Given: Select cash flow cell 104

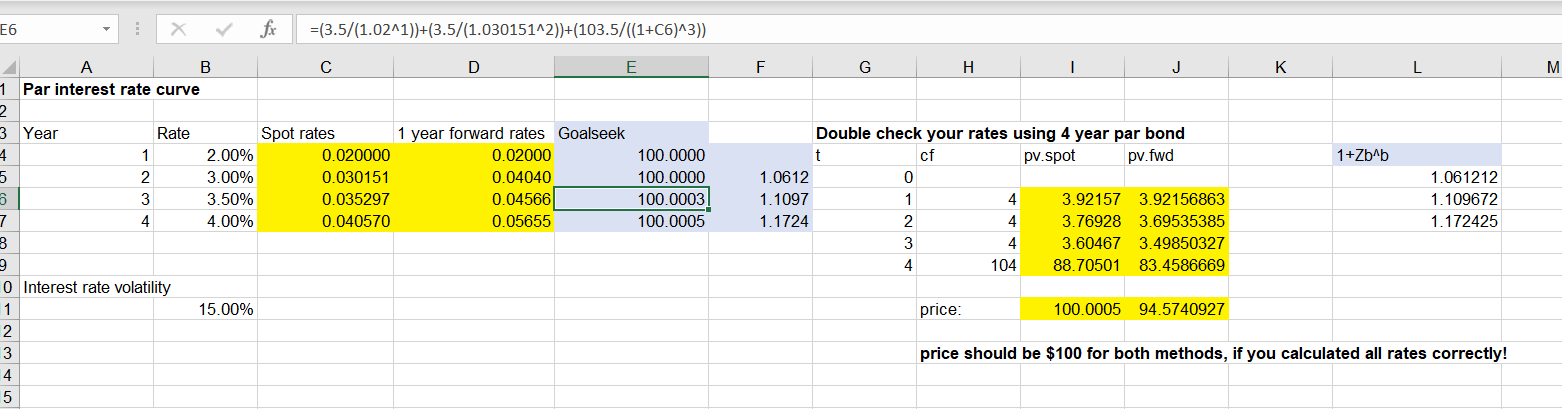Looking at the screenshot, I should (x=967, y=265).
